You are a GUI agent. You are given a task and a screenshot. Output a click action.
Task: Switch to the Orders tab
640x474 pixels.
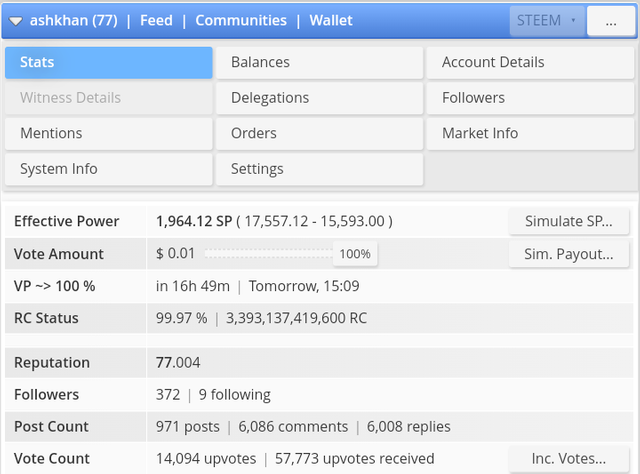pos(319,133)
